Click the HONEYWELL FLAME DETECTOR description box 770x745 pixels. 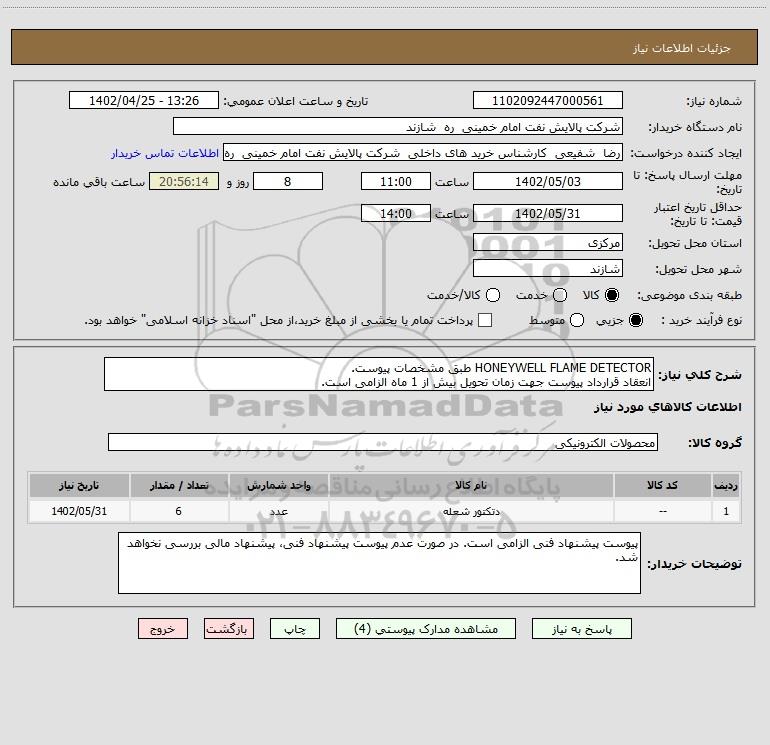[x=379, y=374]
